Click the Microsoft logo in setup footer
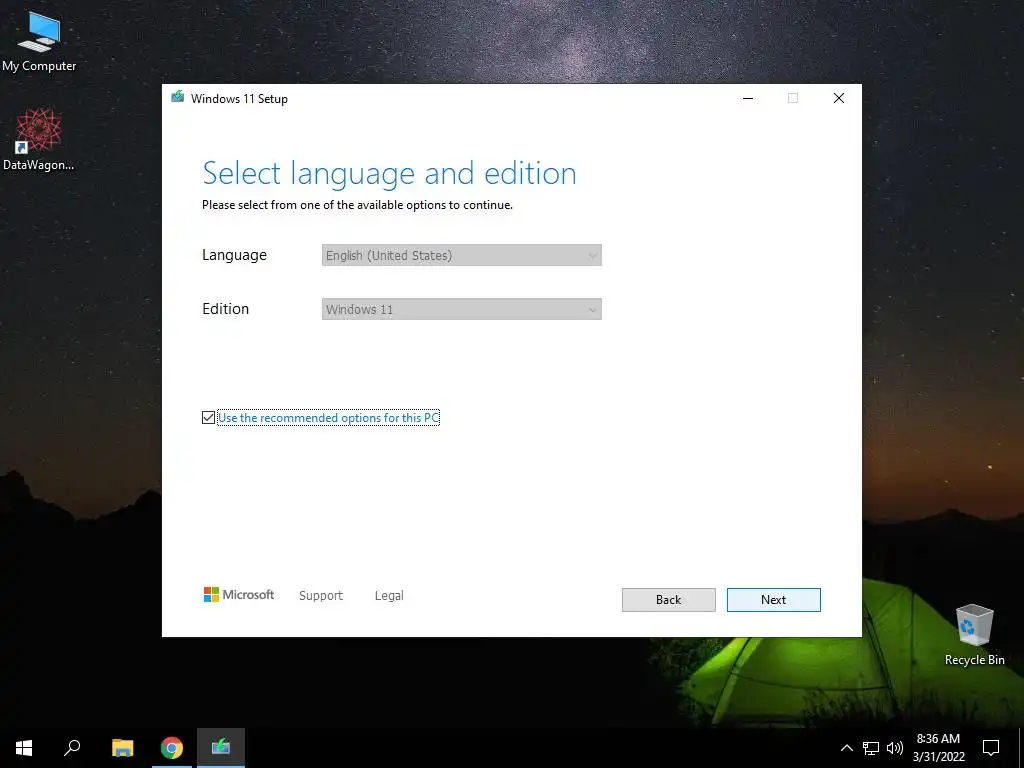1024x768 pixels. pyautogui.click(x=239, y=594)
